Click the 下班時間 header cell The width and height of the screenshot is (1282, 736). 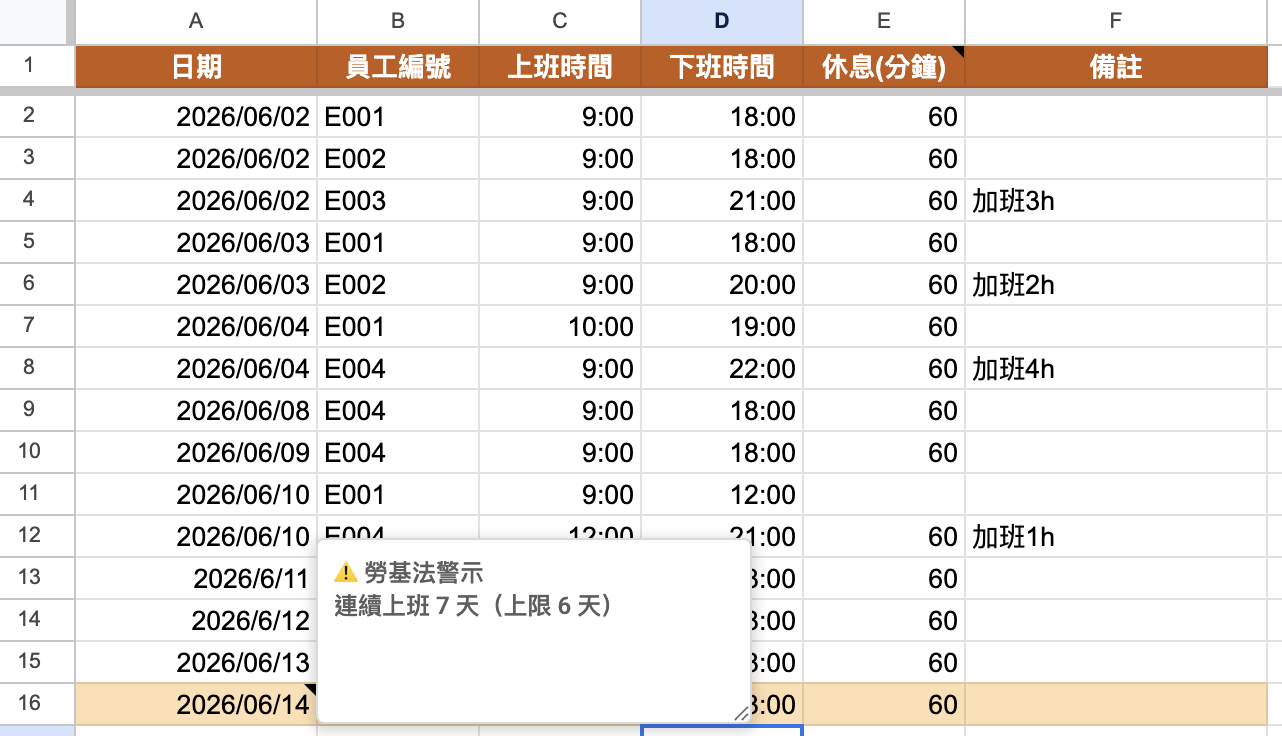[722, 67]
